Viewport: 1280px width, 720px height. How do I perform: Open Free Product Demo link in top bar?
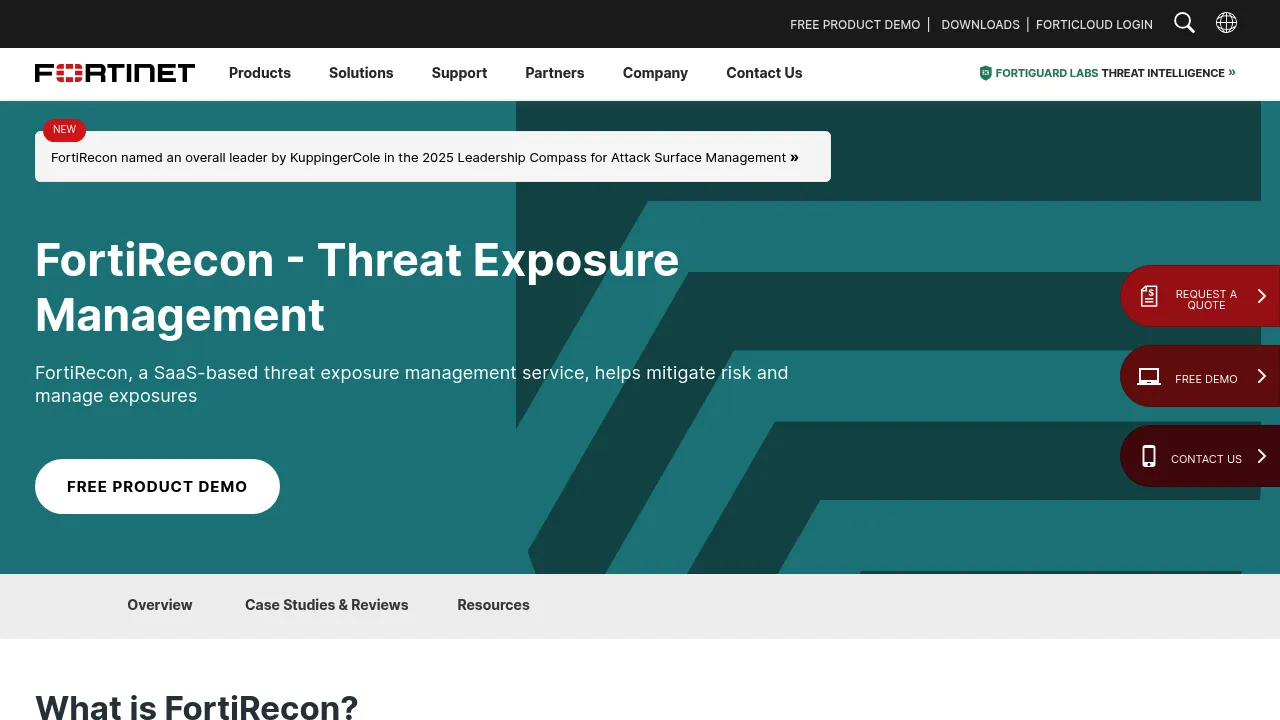tap(855, 24)
